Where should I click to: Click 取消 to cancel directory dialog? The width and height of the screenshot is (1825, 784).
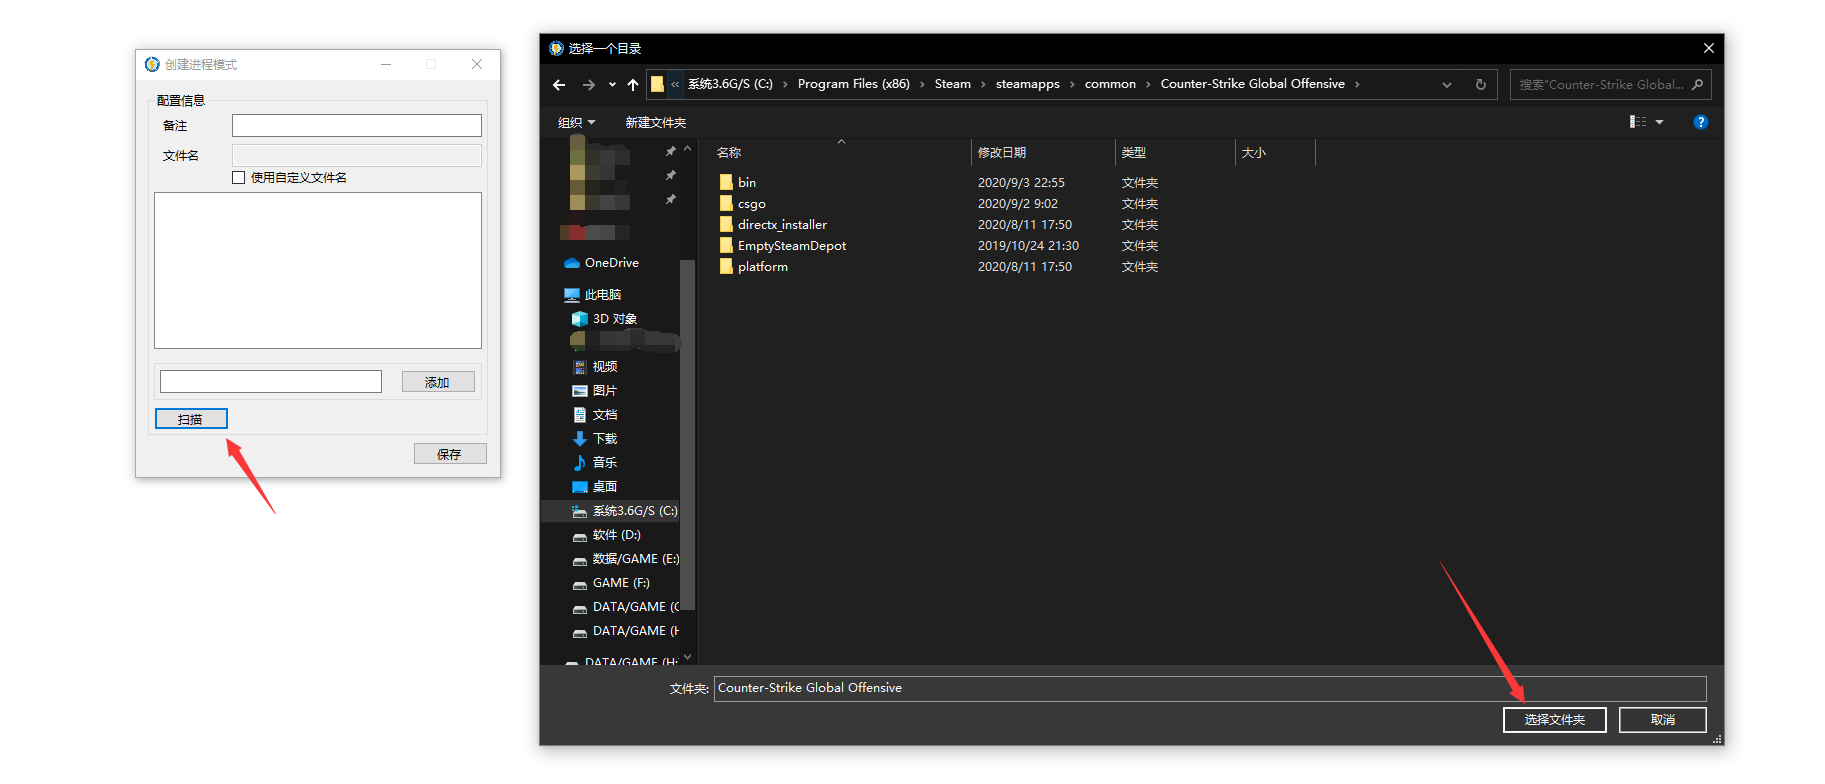(x=1662, y=720)
